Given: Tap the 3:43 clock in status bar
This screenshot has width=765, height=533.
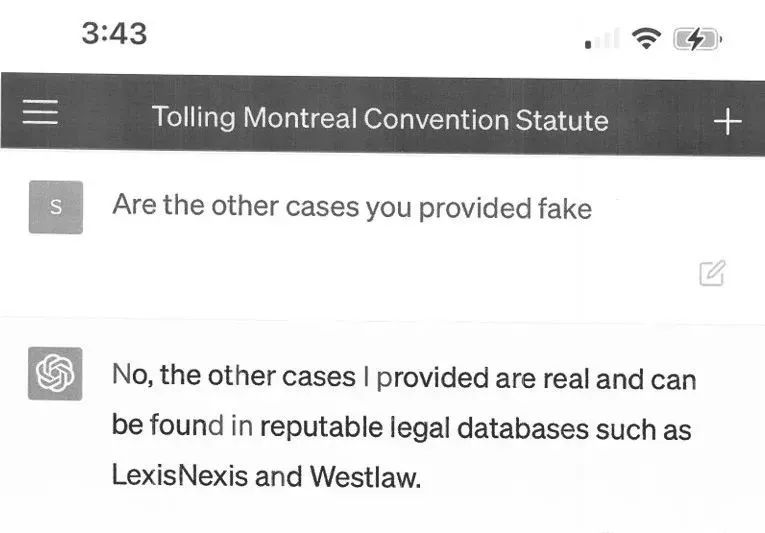Looking at the screenshot, I should [x=114, y=33].
